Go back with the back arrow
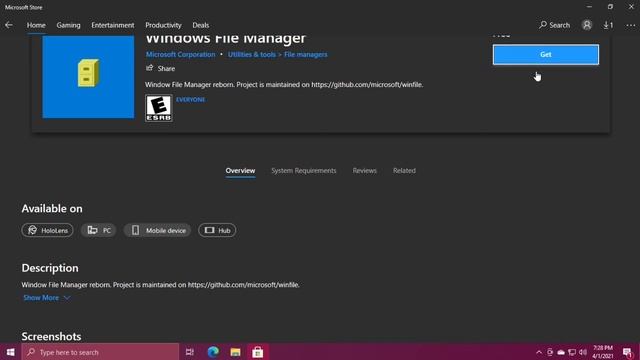640x360 pixels. click(9, 25)
